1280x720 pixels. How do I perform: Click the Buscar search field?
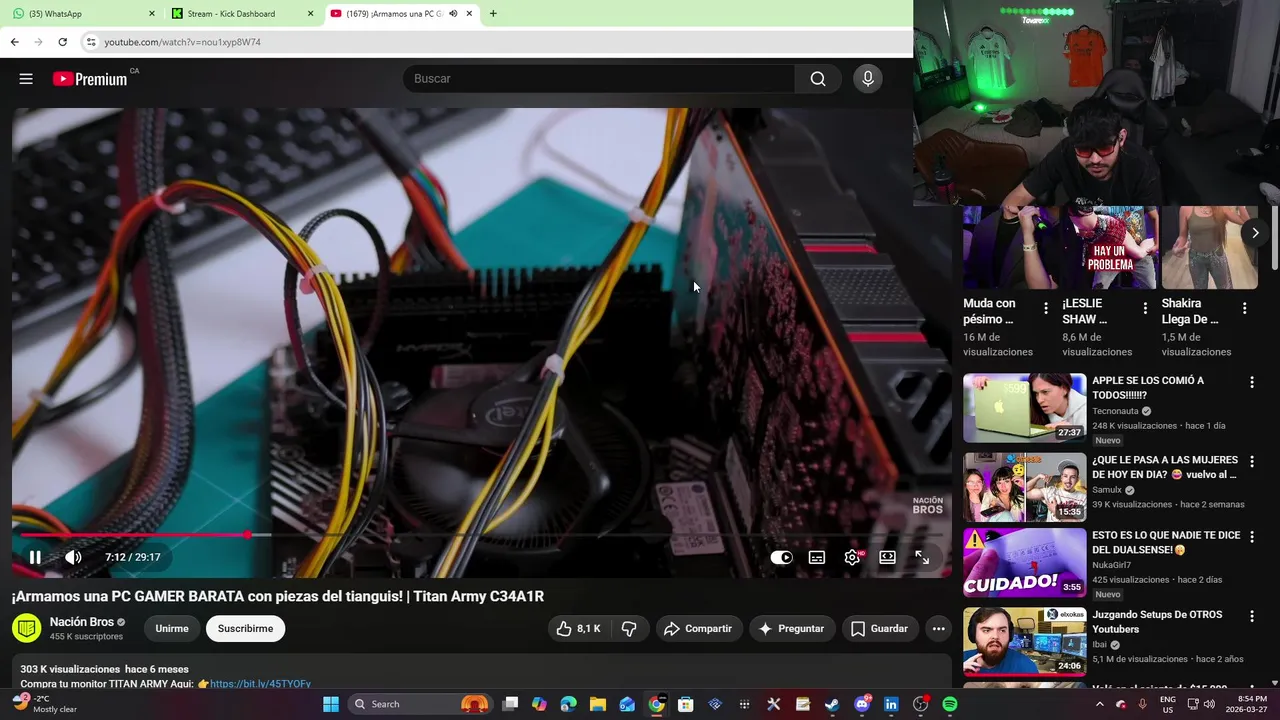(x=599, y=79)
